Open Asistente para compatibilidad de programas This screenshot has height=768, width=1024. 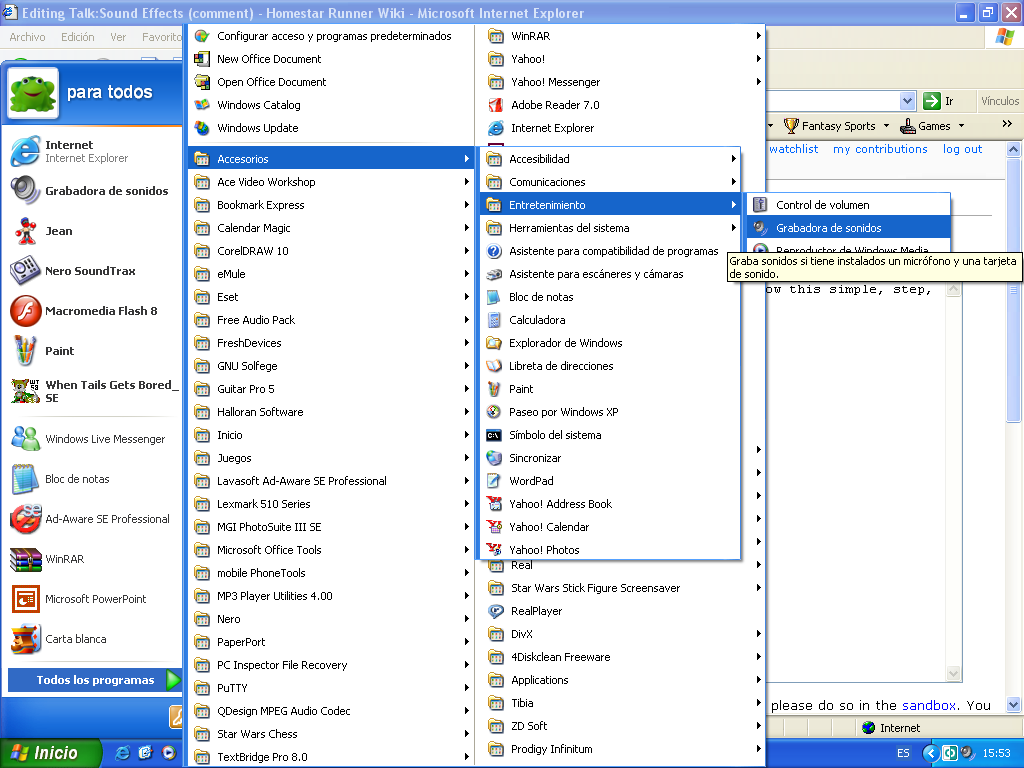tap(610, 251)
